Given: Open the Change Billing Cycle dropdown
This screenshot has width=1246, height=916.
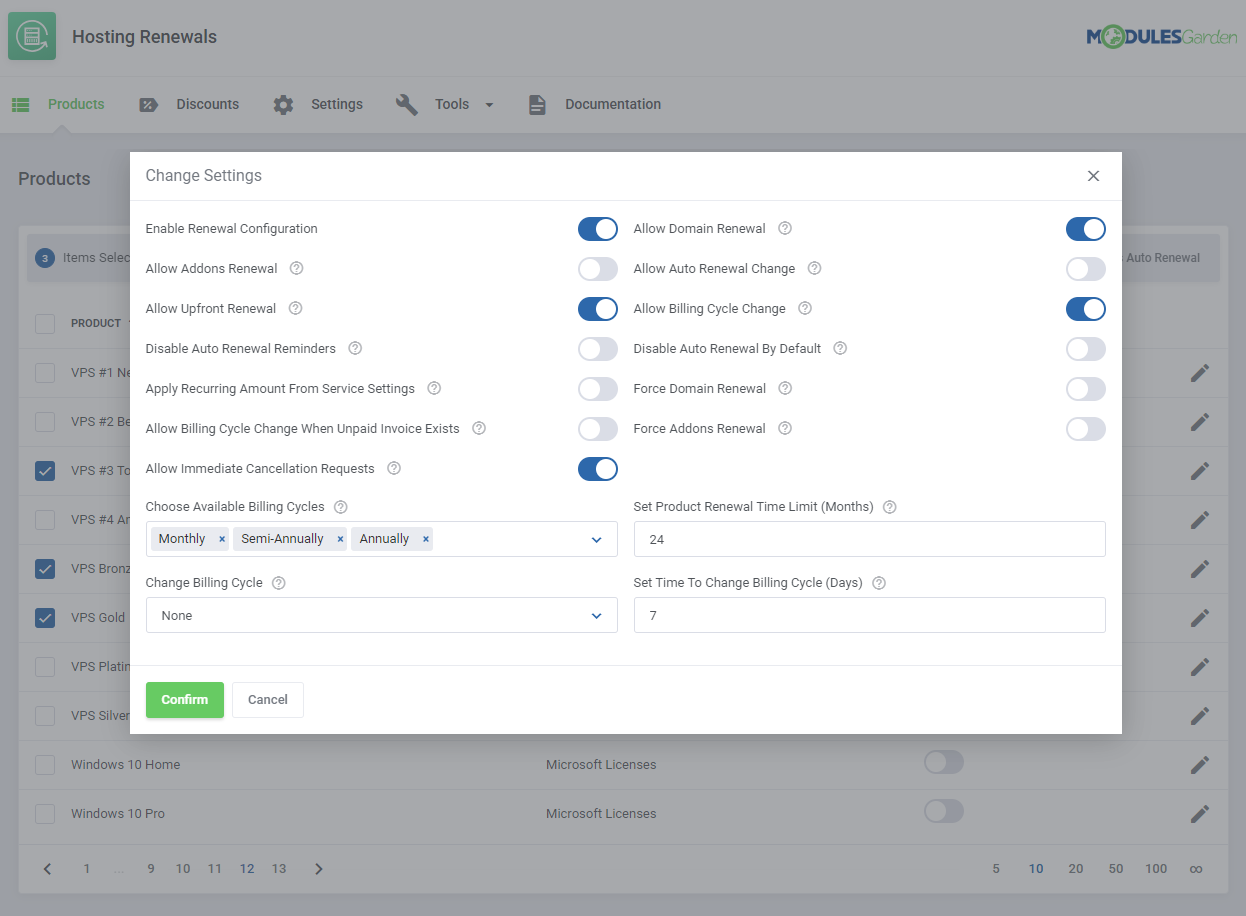Looking at the screenshot, I should [x=381, y=615].
